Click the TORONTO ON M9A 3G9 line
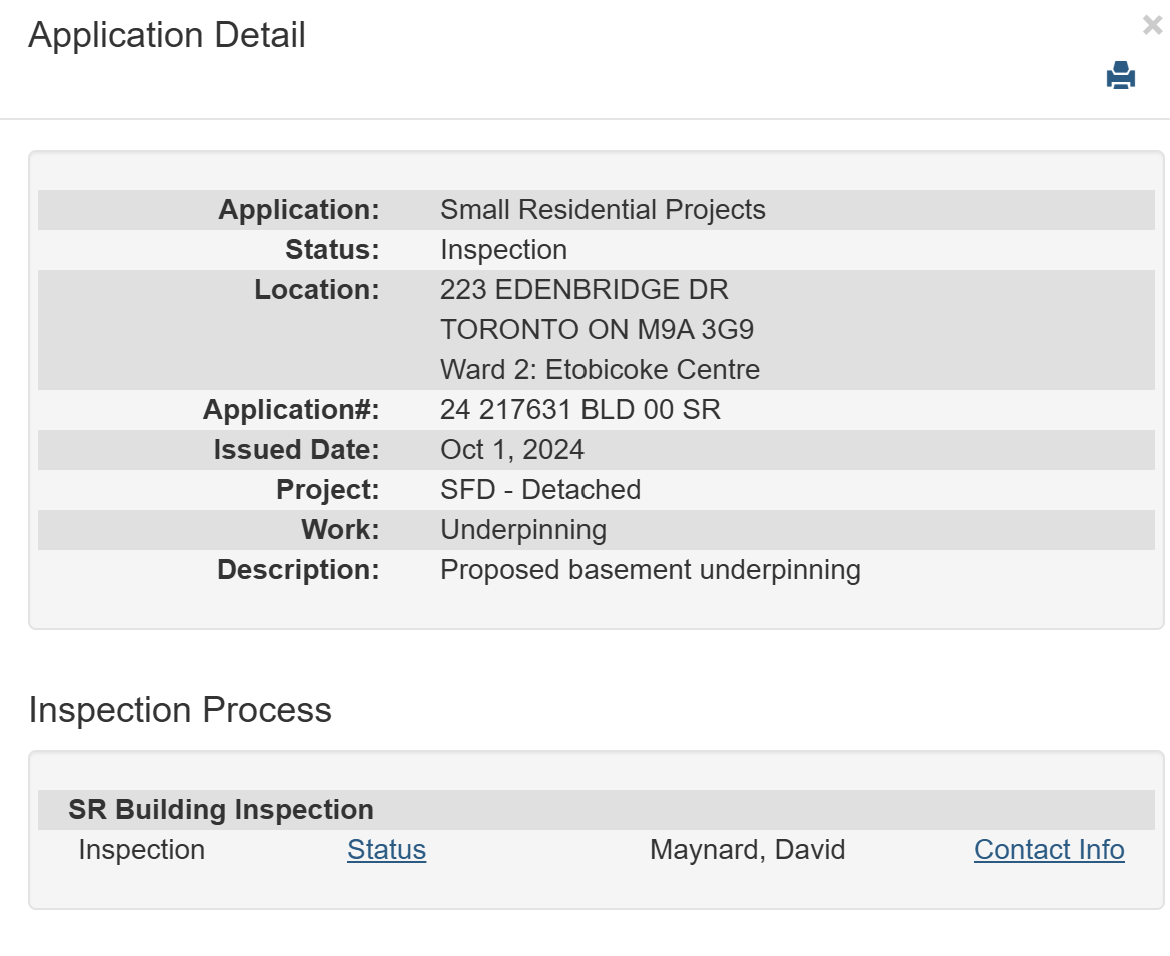Screen dimensions: 1170x956 pos(597,330)
